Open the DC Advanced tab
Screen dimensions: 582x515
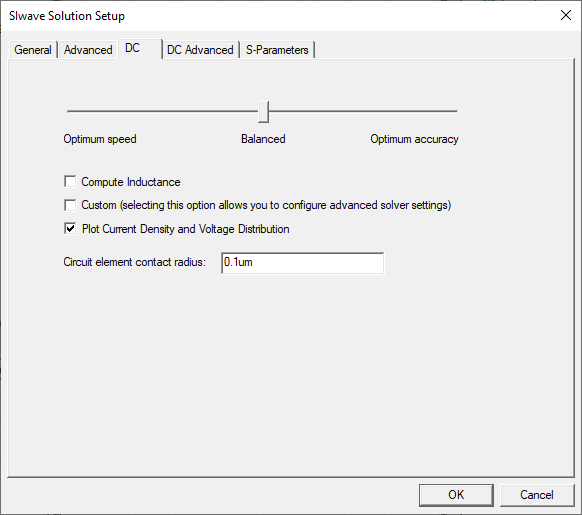coord(200,50)
